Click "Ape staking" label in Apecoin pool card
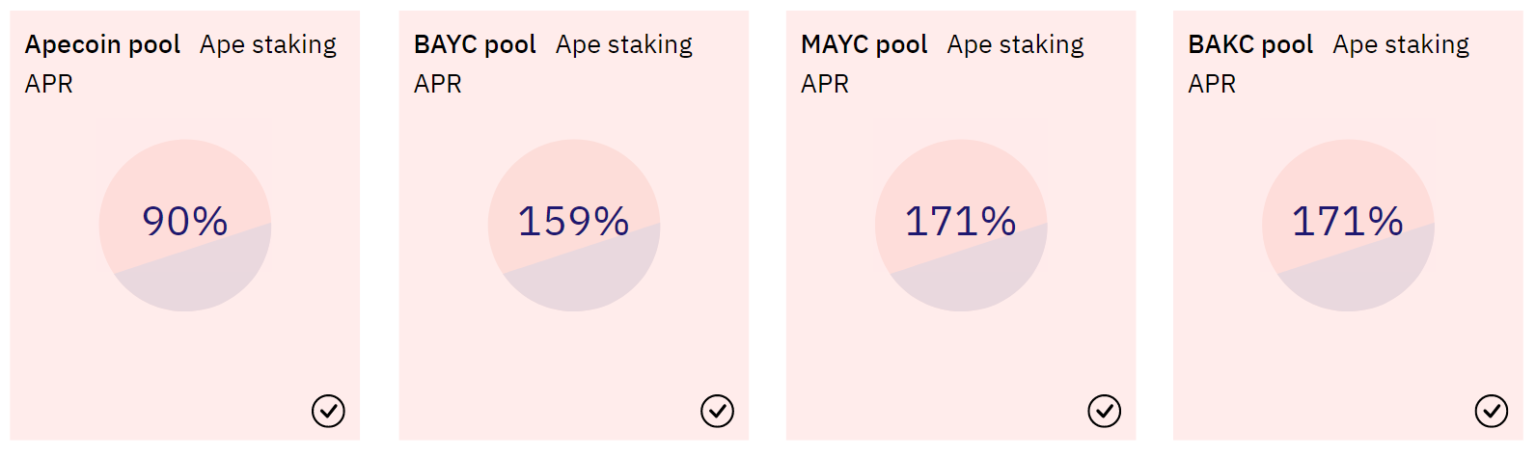The width and height of the screenshot is (1536, 457). click(x=268, y=45)
